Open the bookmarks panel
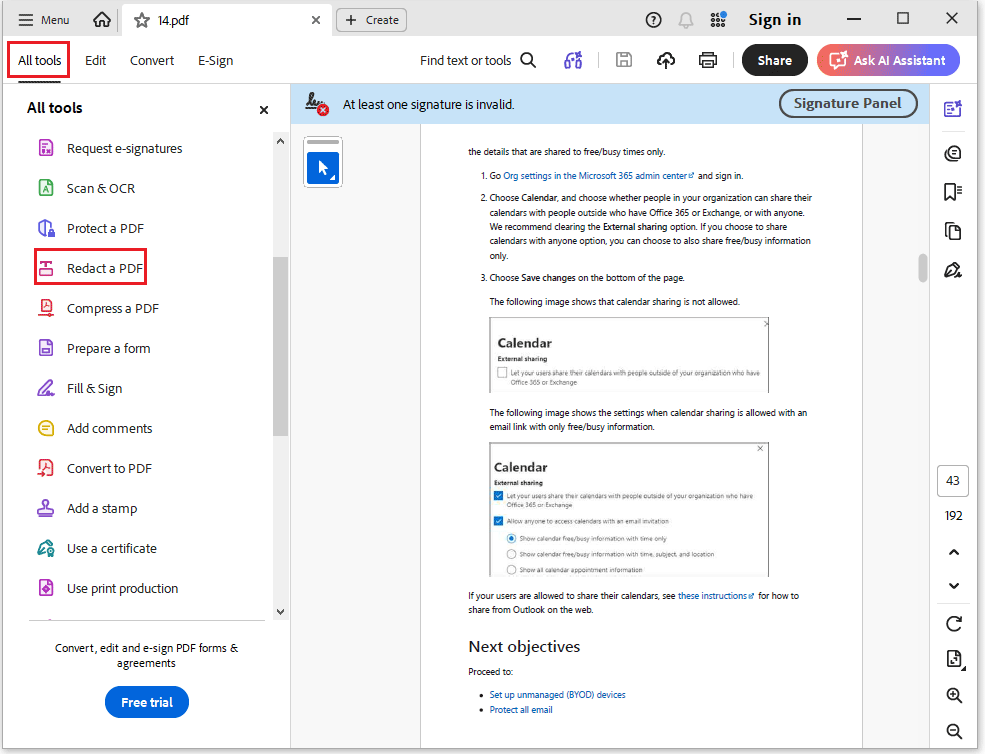This screenshot has width=985, height=754. [952, 192]
